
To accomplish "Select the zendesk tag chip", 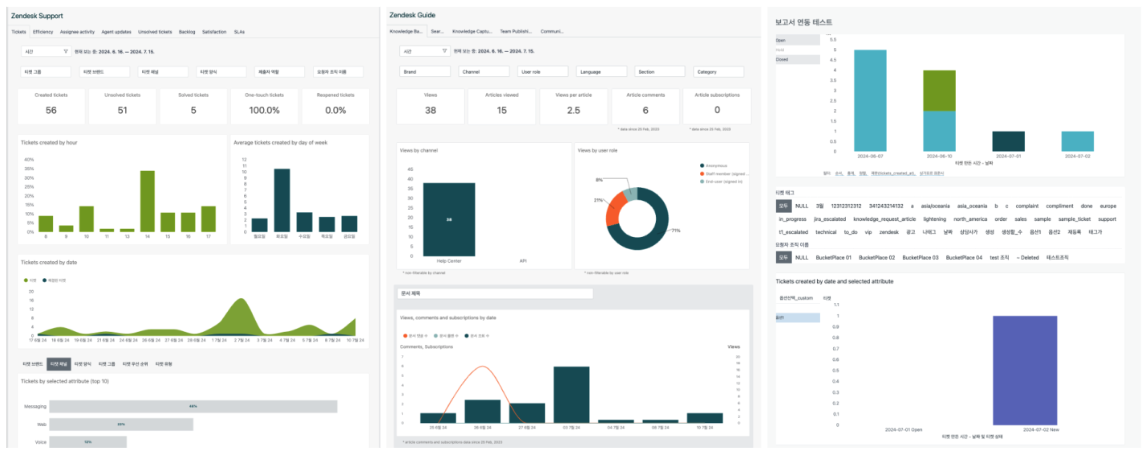I will pyautogui.click(x=888, y=232).
